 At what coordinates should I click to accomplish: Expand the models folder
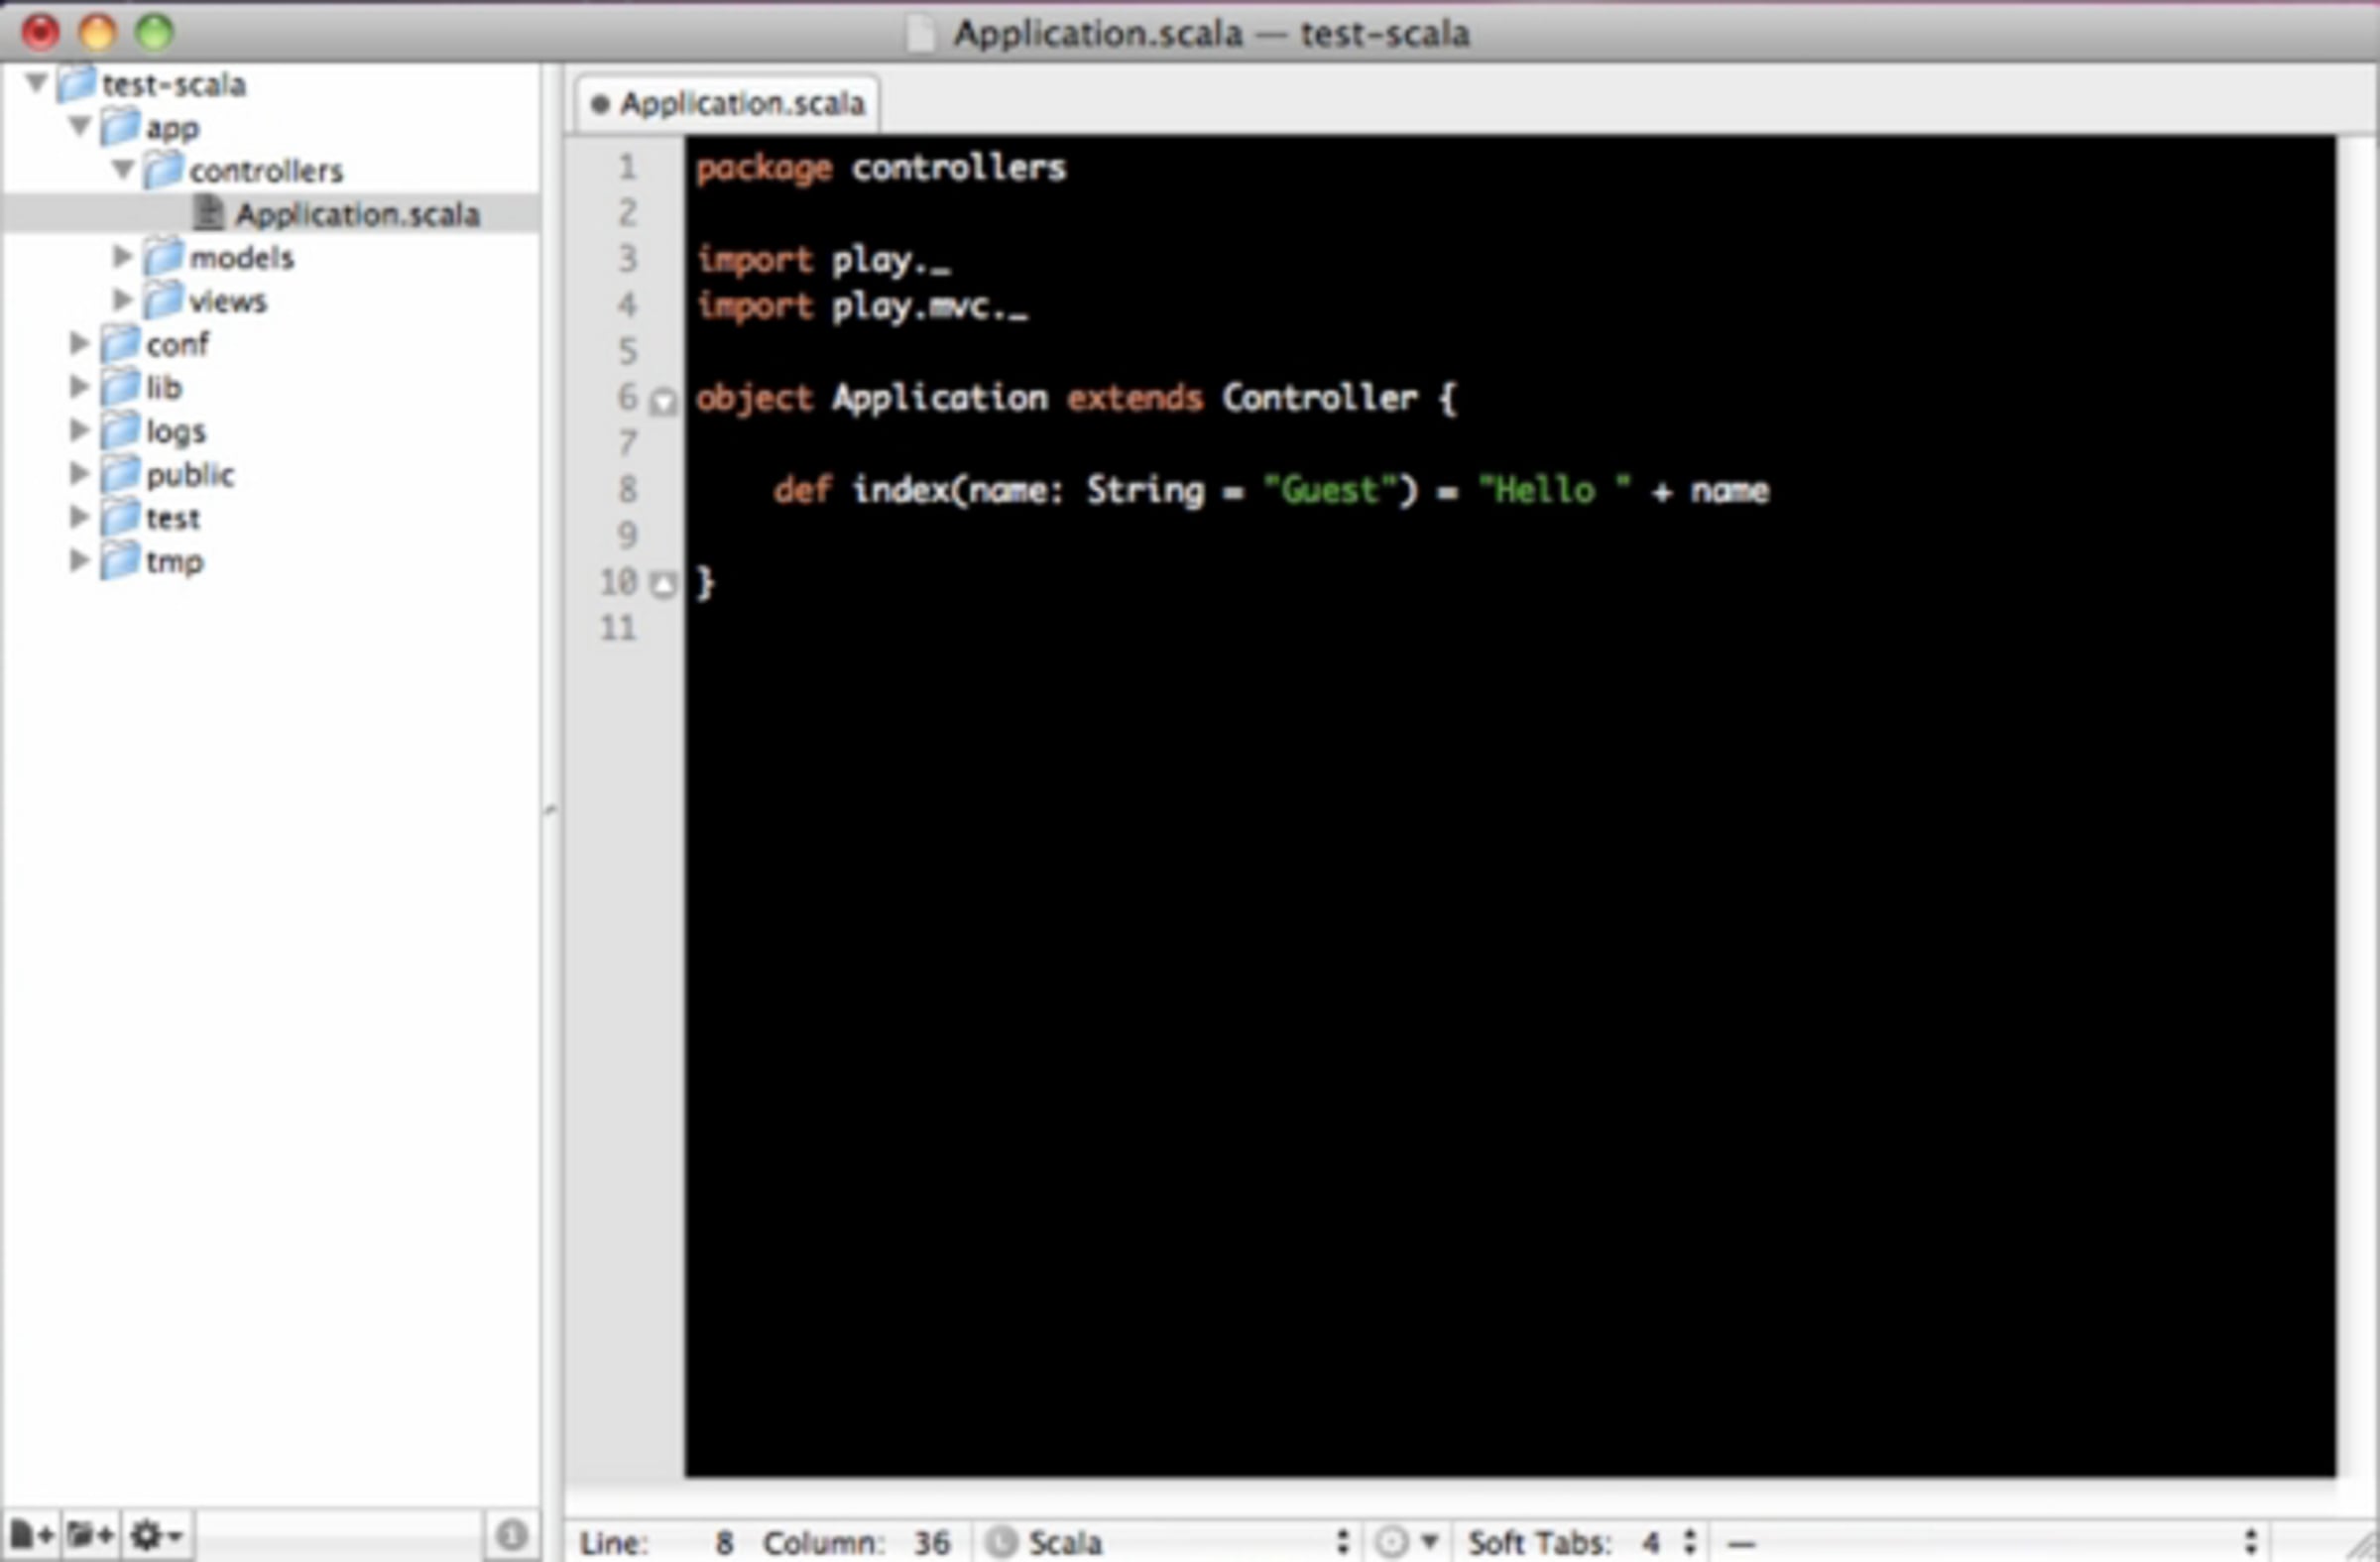tap(122, 256)
